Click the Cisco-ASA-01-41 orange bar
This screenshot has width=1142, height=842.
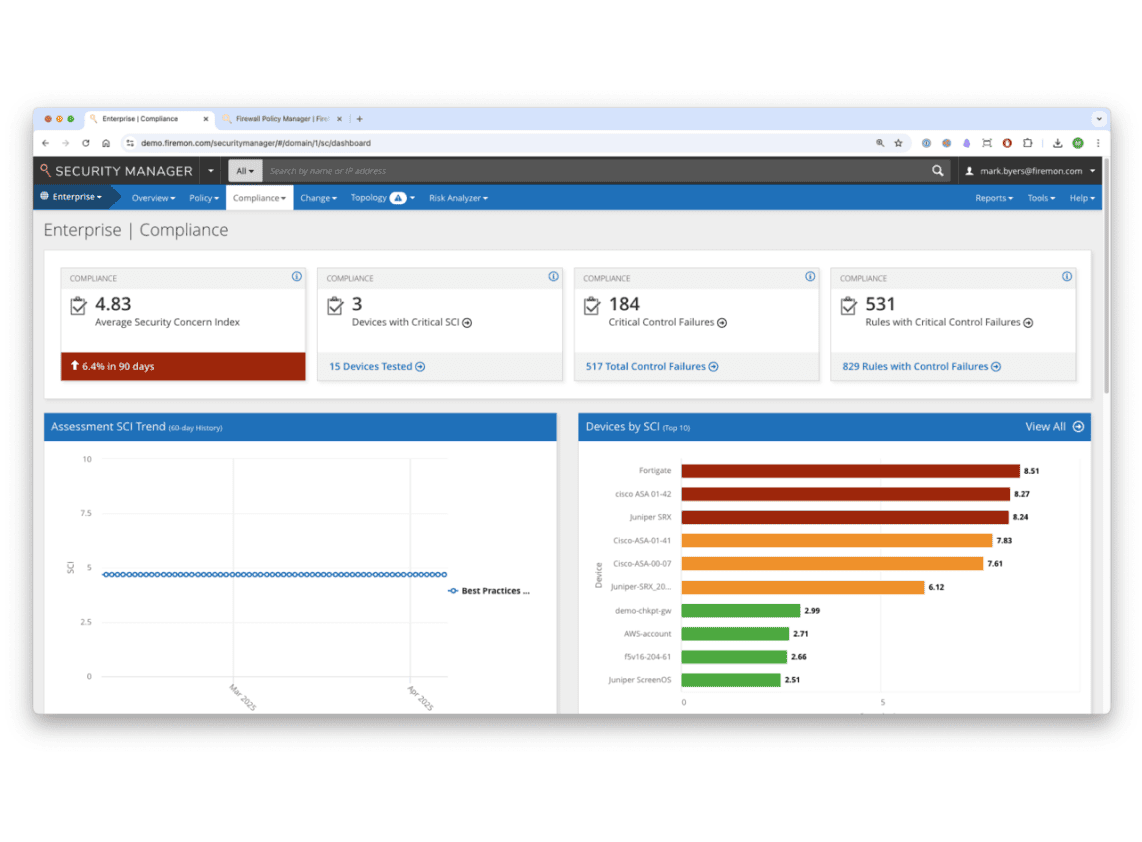click(x=837, y=540)
